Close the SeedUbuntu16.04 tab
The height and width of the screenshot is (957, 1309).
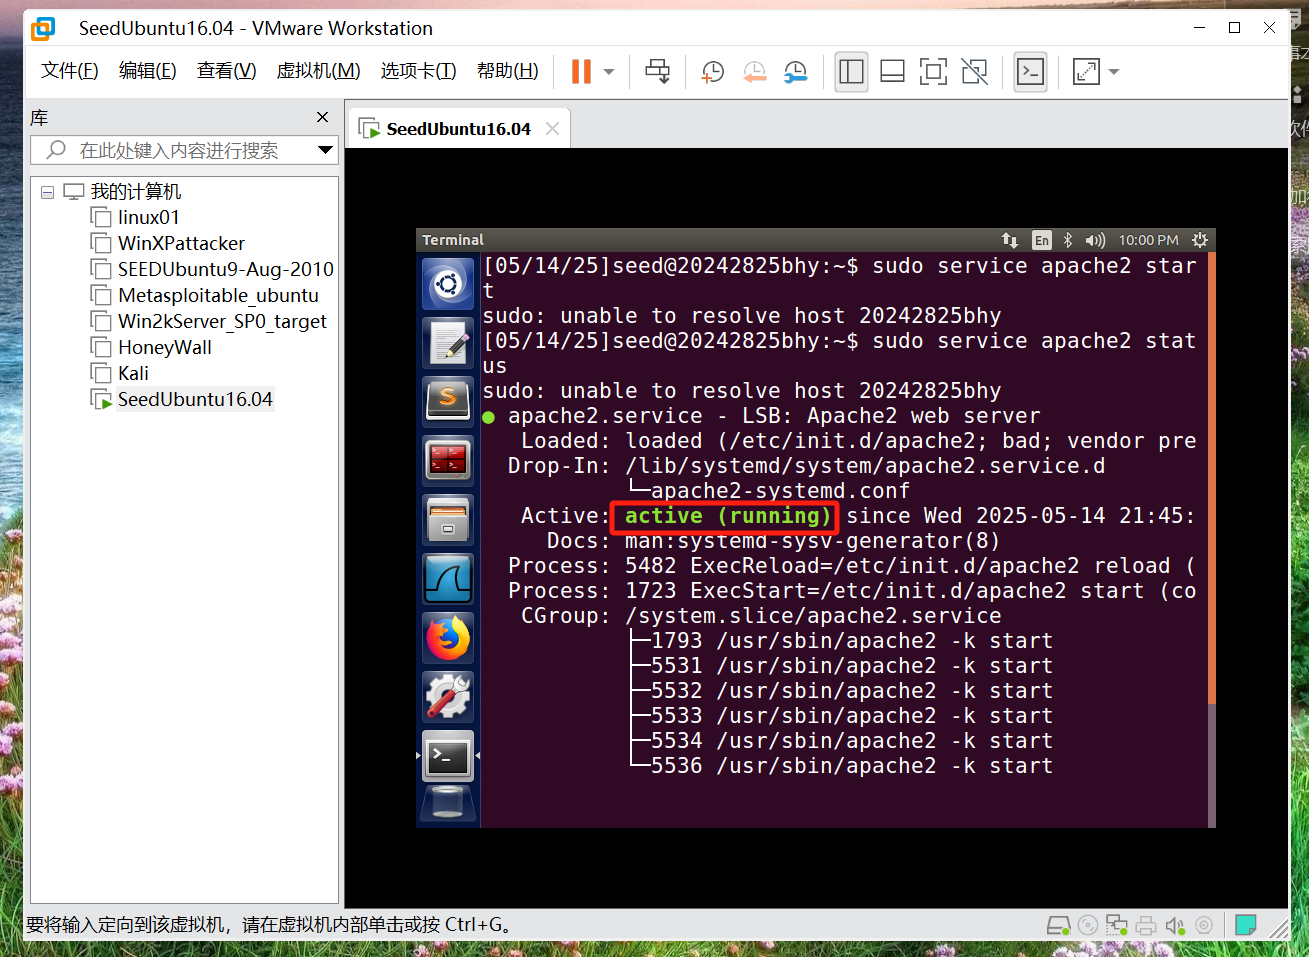coord(552,129)
